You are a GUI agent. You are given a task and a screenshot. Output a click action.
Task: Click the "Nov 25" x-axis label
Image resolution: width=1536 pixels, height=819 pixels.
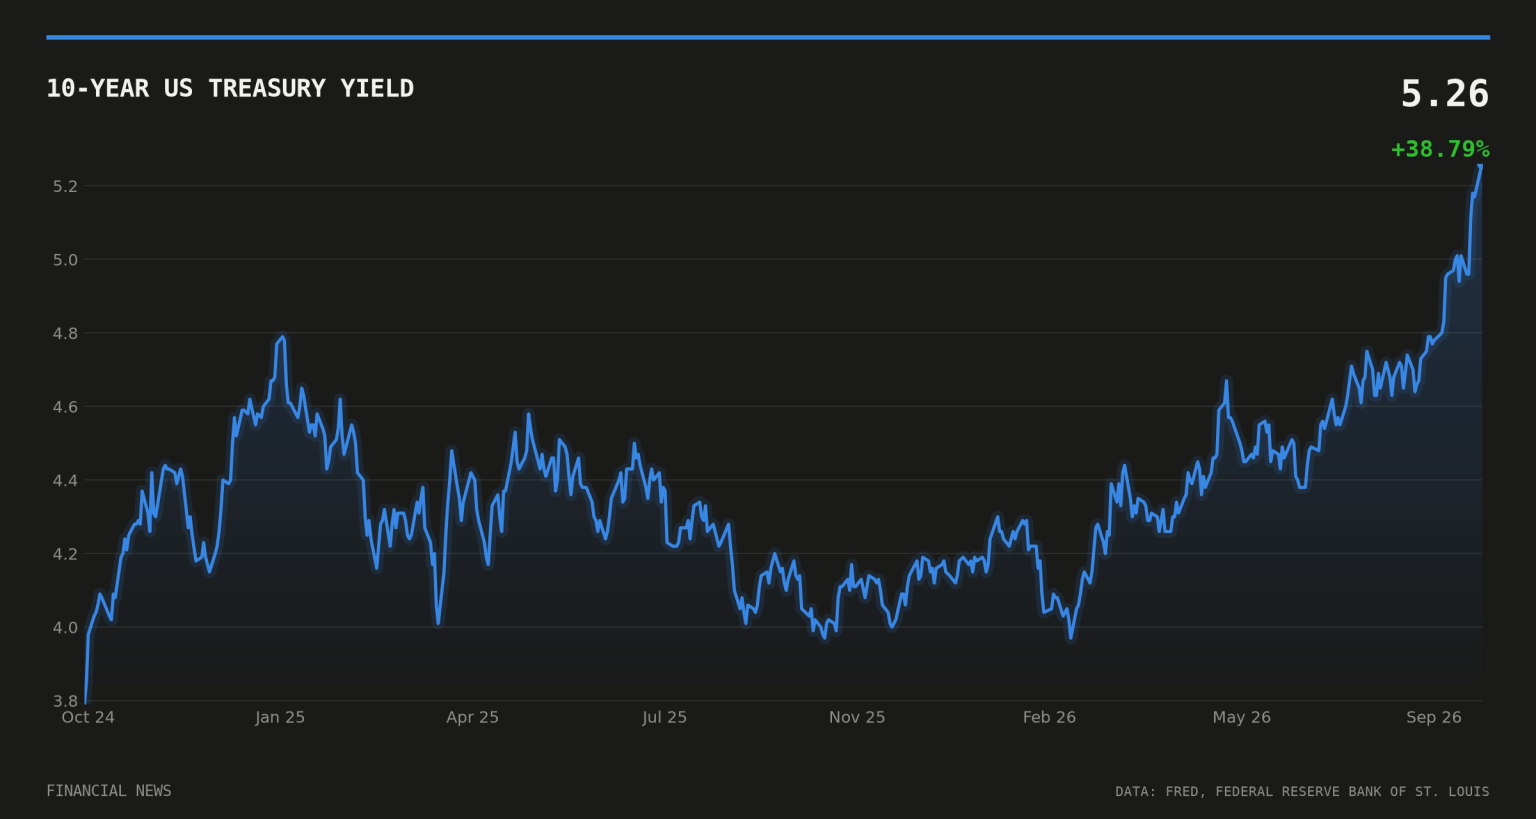click(857, 717)
